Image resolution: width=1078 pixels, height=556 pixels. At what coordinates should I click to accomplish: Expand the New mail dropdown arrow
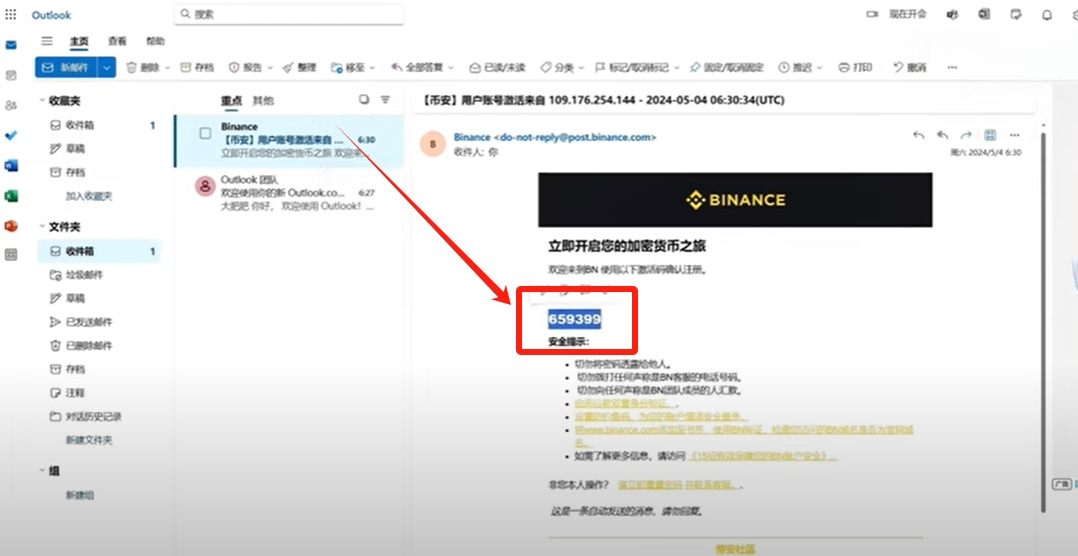pyautogui.click(x=106, y=67)
